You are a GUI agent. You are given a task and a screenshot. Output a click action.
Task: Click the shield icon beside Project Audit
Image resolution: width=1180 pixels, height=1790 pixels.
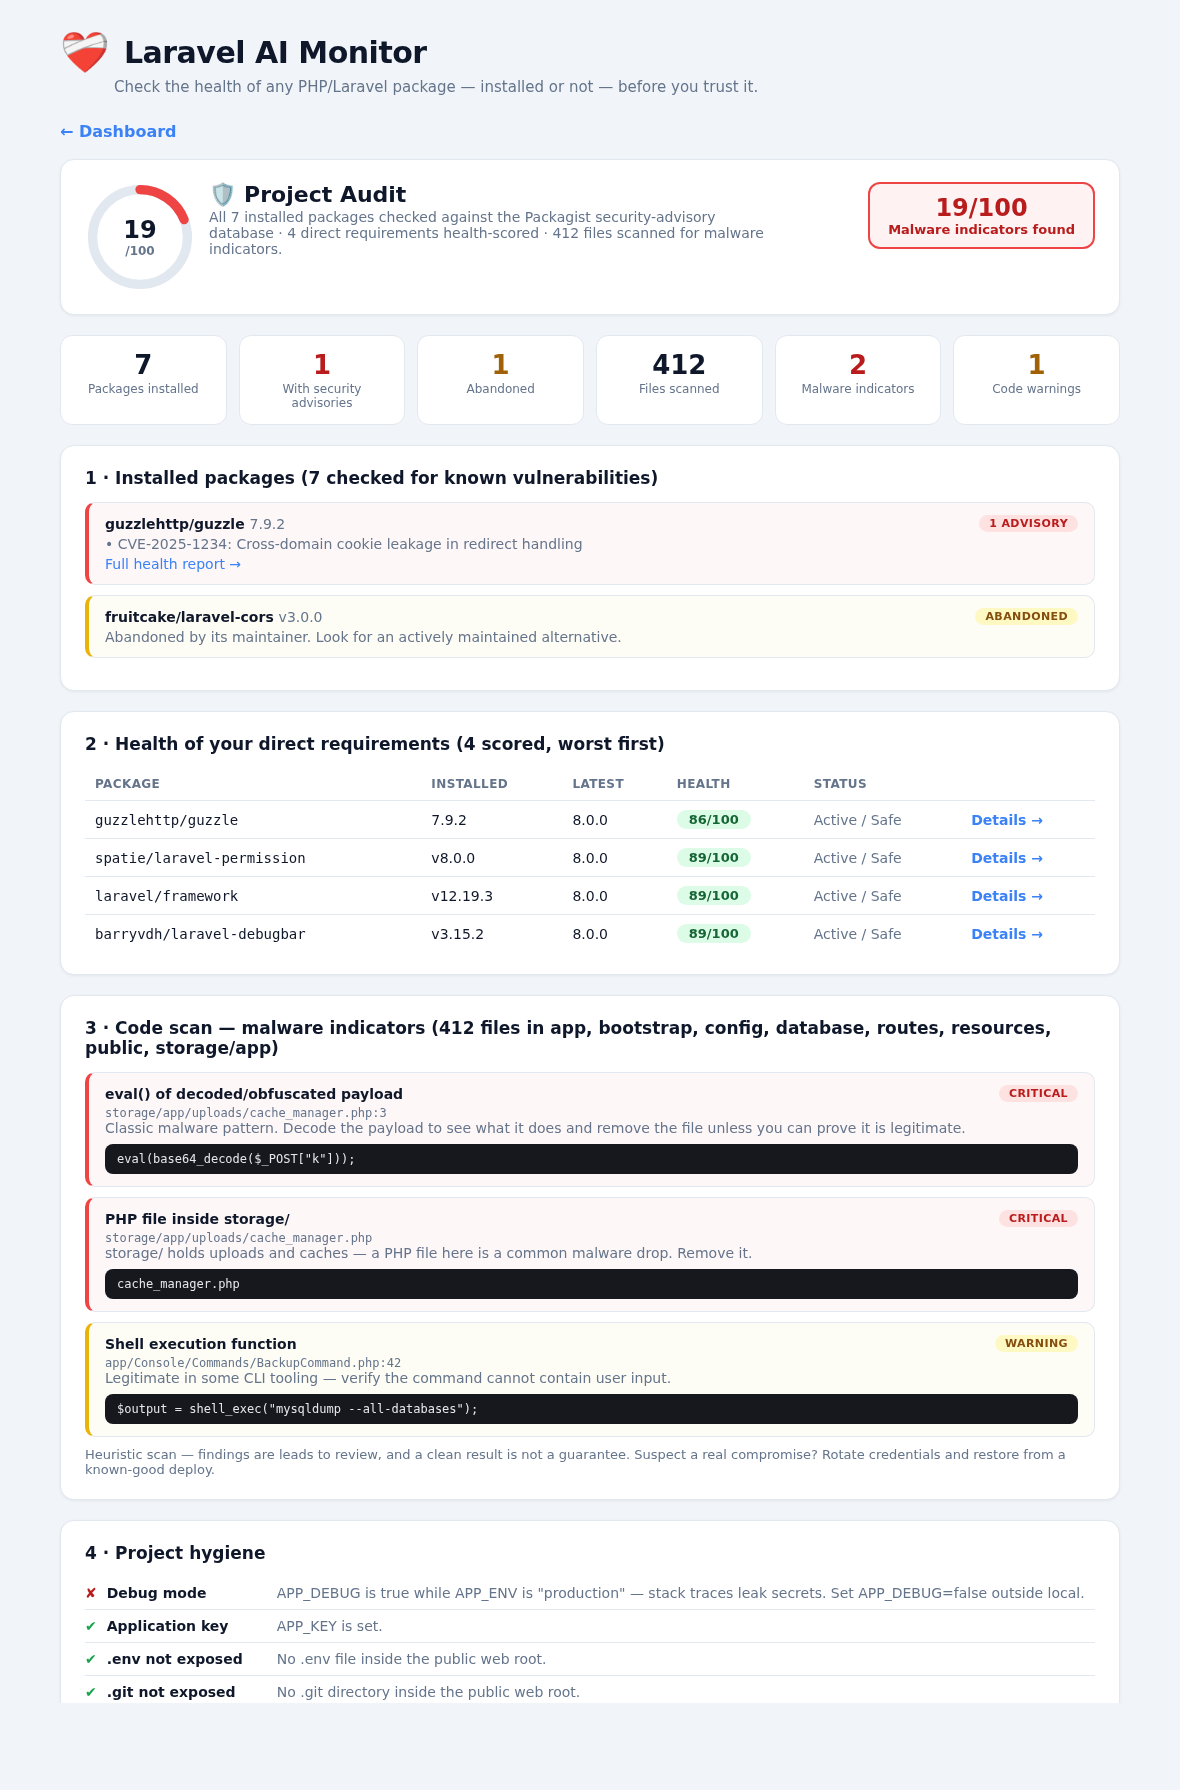(x=222, y=195)
